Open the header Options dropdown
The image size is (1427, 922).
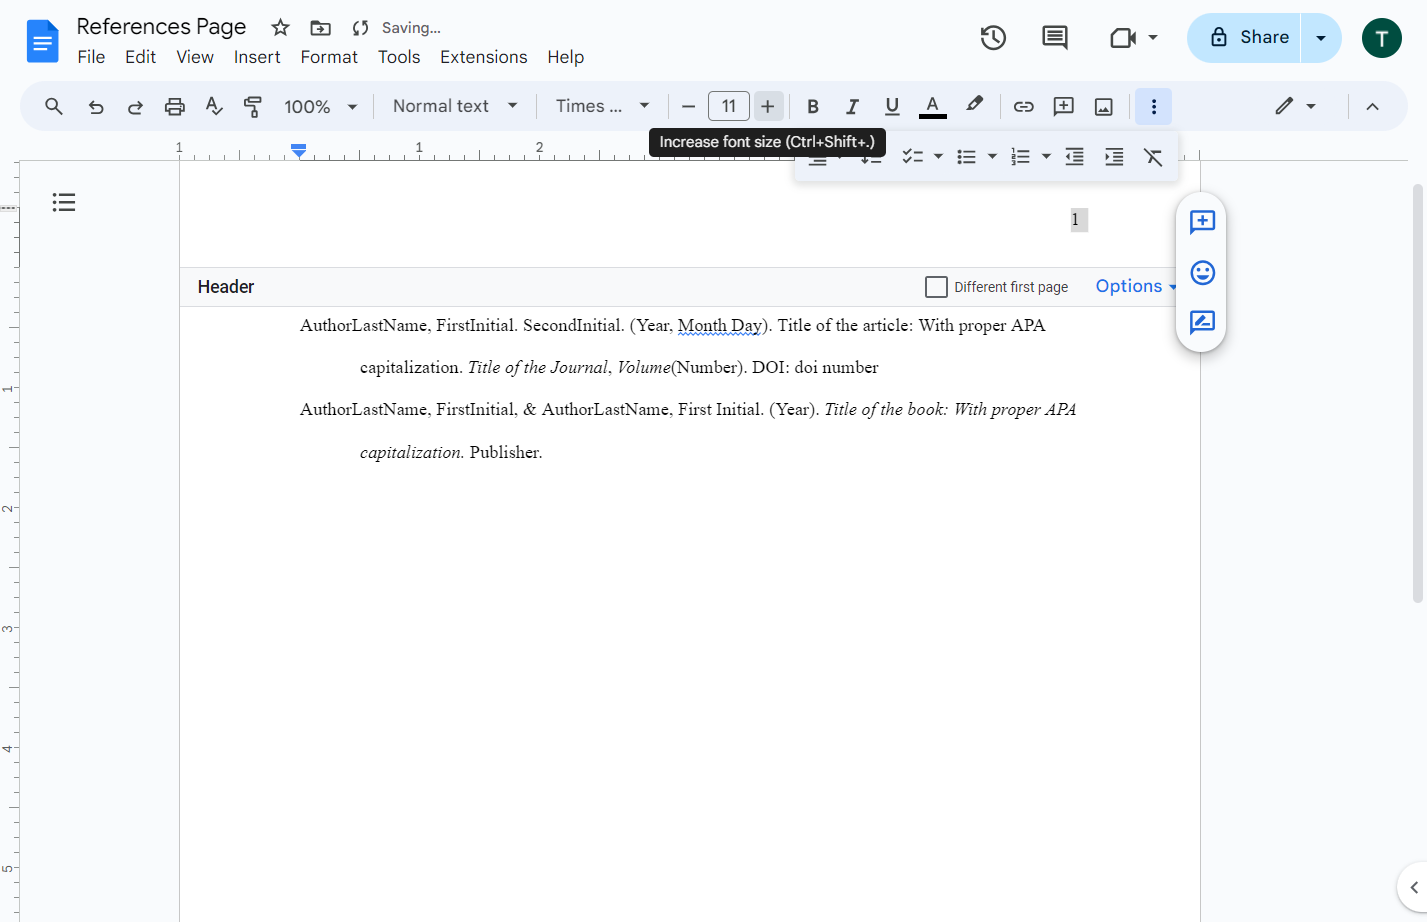[x=1136, y=286]
